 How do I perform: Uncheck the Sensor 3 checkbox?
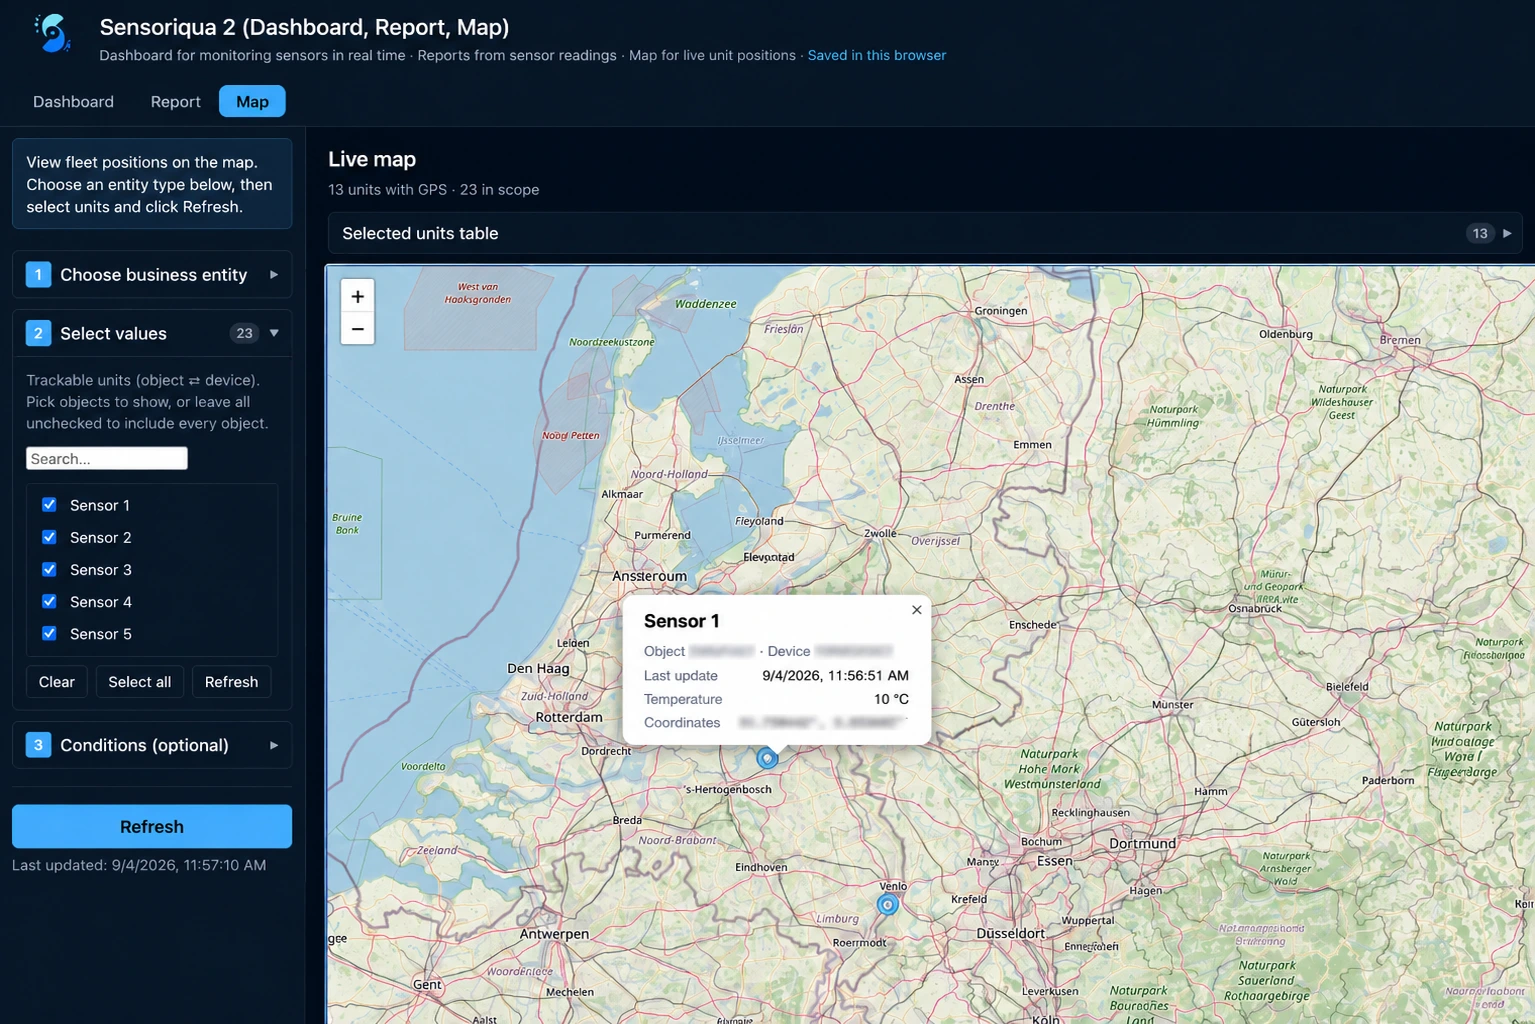(x=49, y=569)
